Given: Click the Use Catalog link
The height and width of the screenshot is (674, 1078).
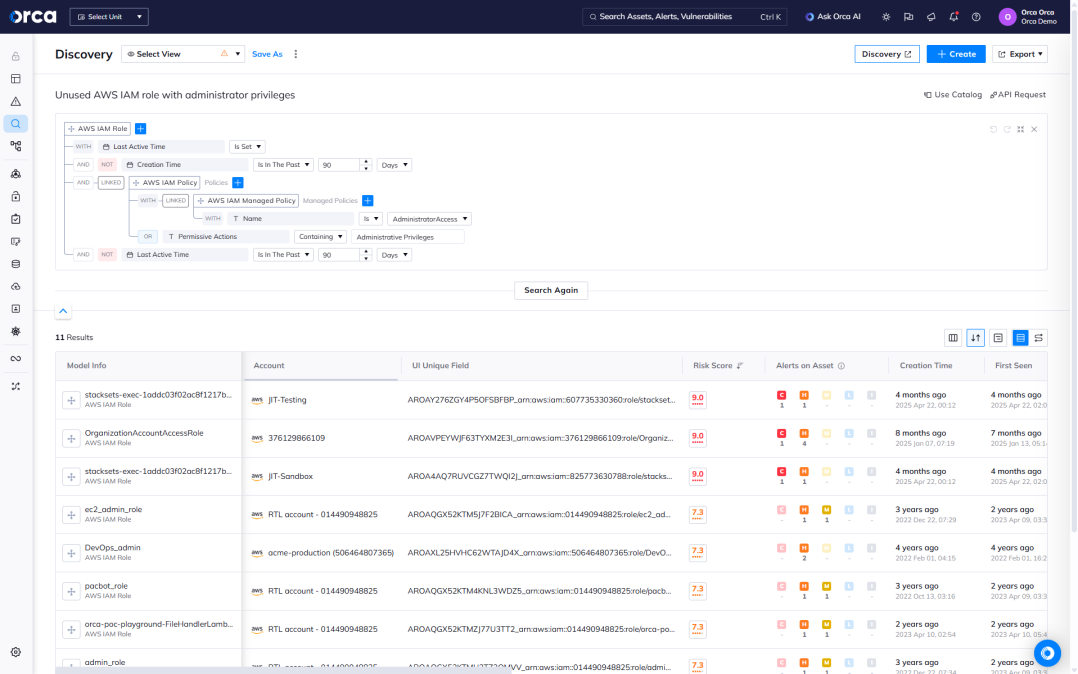Looking at the screenshot, I should pyautogui.click(x=953, y=95).
